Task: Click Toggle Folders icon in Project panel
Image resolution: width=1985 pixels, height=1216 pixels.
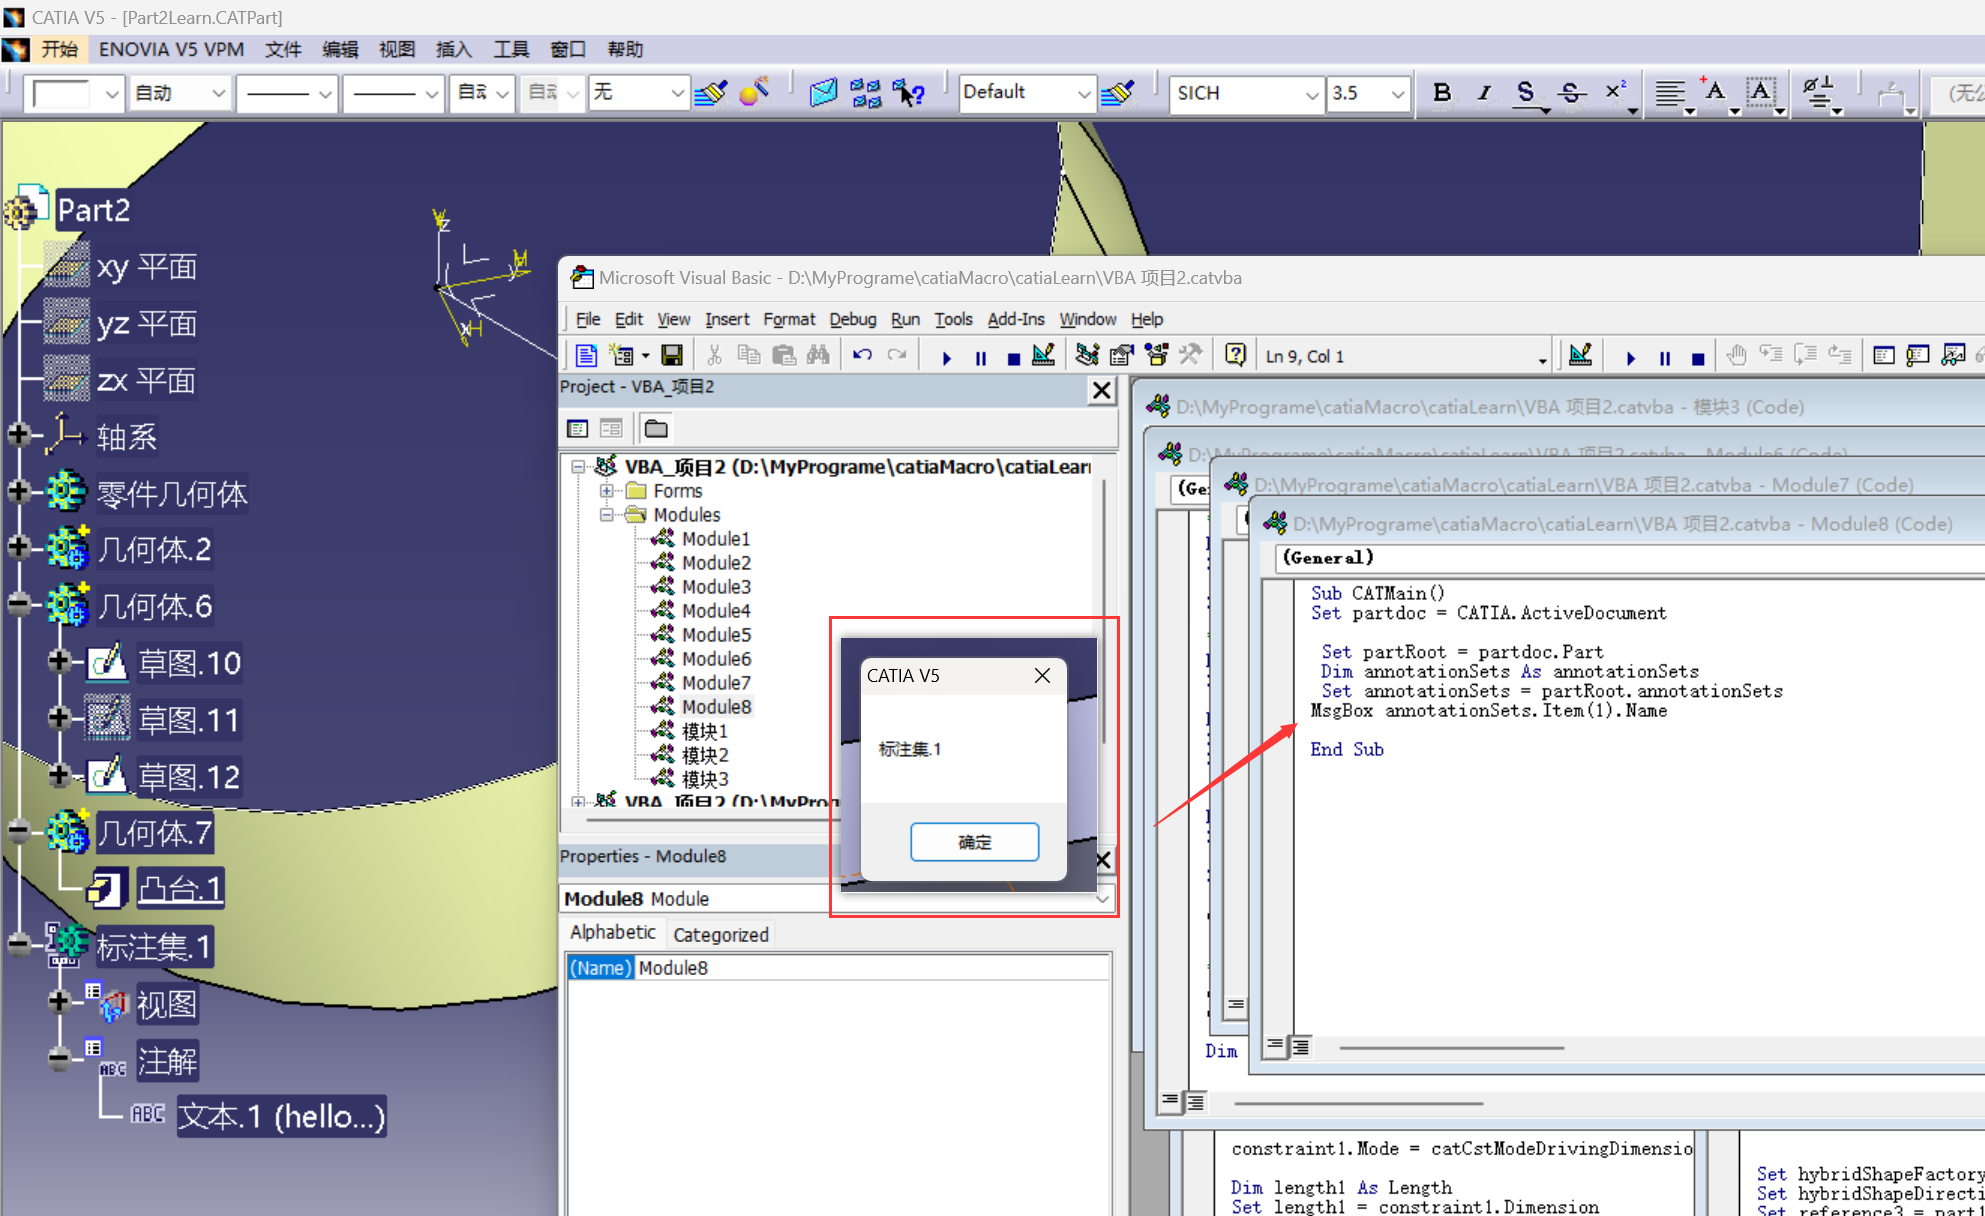Action: (x=656, y=429)
